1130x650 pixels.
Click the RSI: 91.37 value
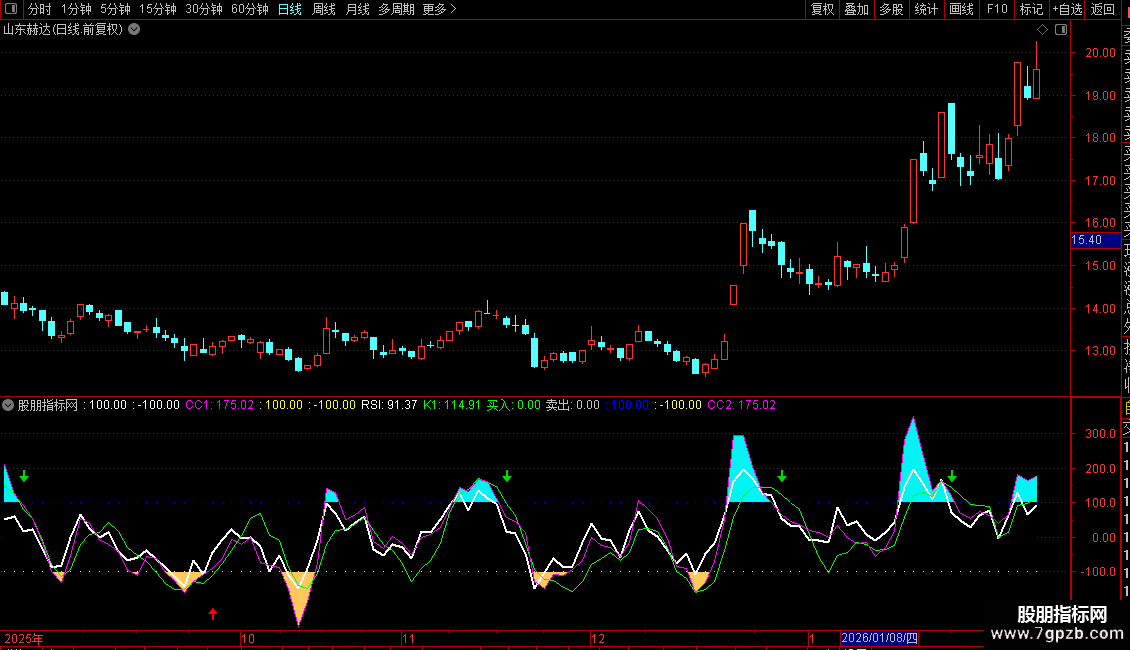tap(389, 405)
